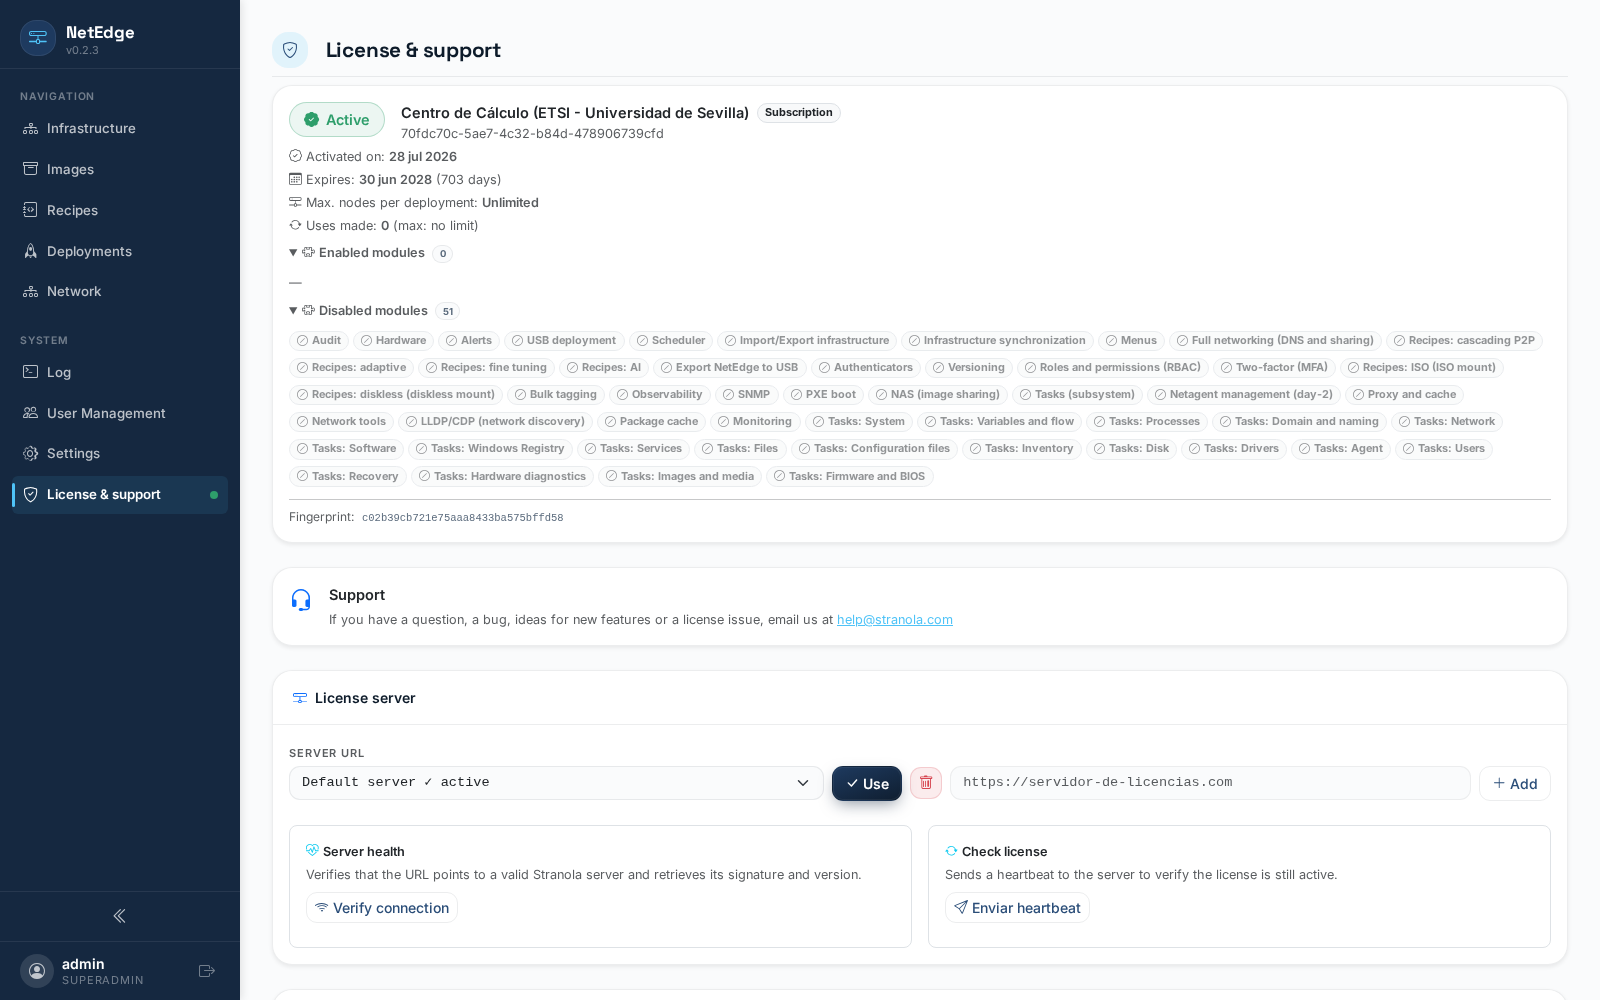The image size is (1600, 1000).
Task: Click the Subscription badge
Action: [799, 113]
